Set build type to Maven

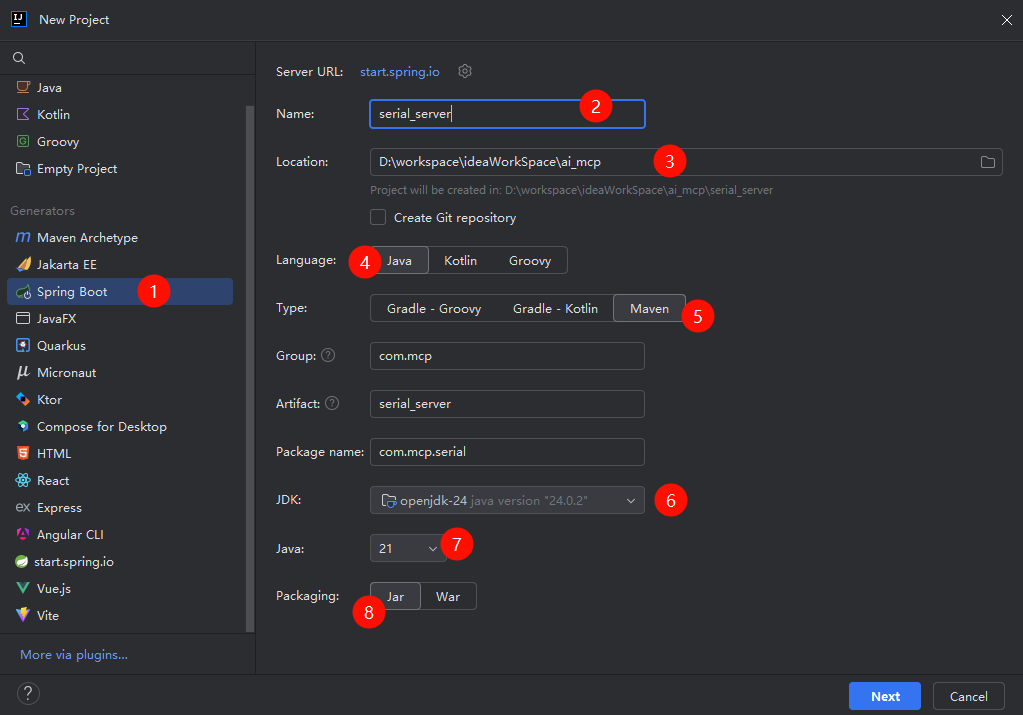pos(649,309)
